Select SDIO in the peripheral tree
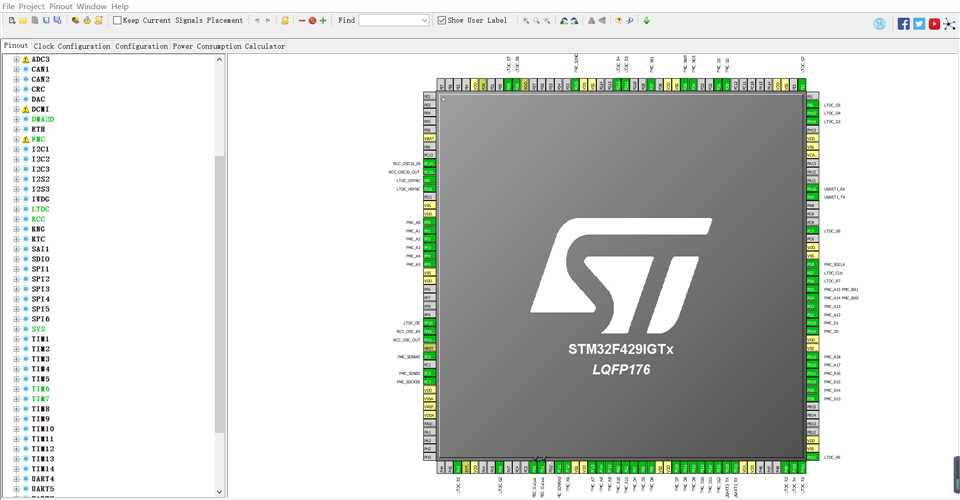The width and height of the screenshot is (960, 500). coord(40,259)
